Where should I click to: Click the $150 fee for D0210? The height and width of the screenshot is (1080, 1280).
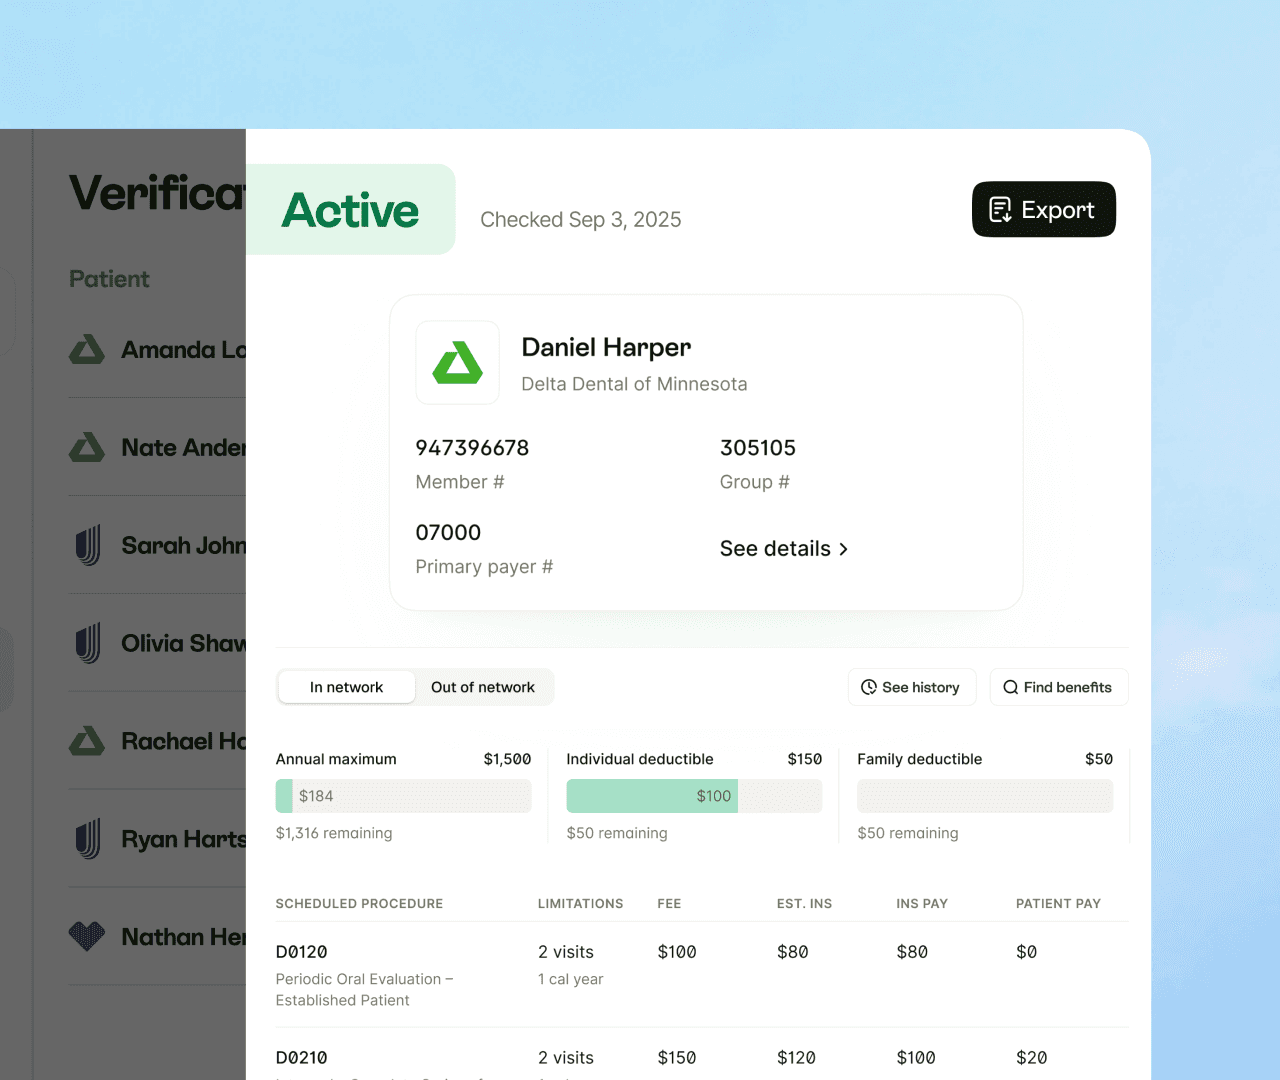coord(677,1058)
